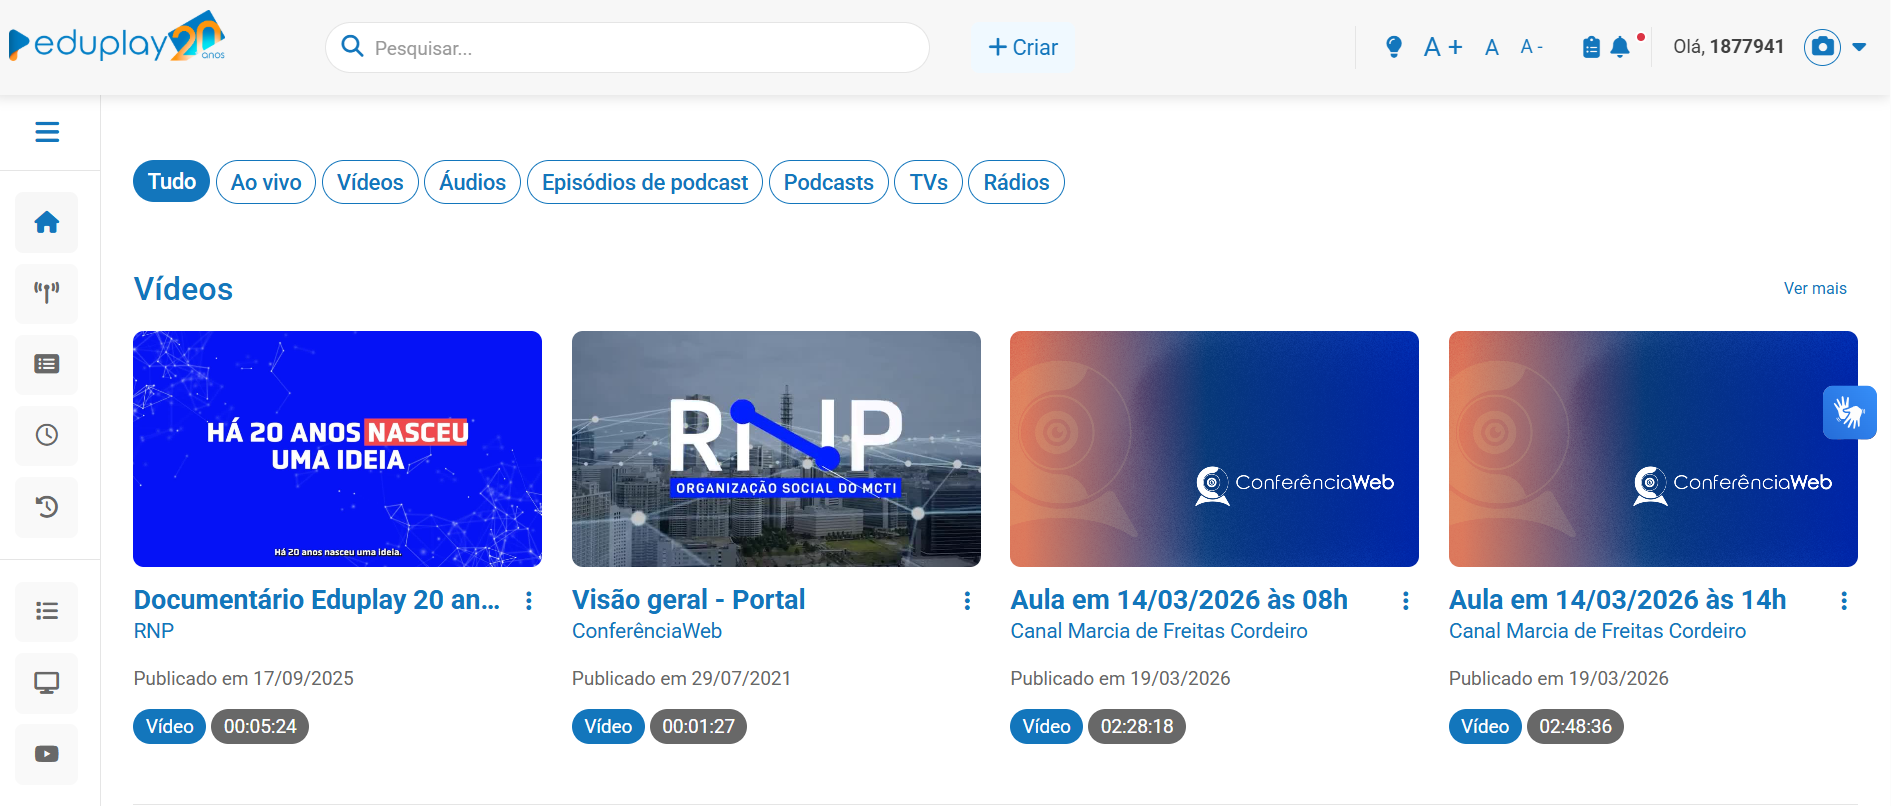The width and height of the screenshot is (1891, 806).
Task: Select the Rádios filter tab
Action: (1016, 182)
